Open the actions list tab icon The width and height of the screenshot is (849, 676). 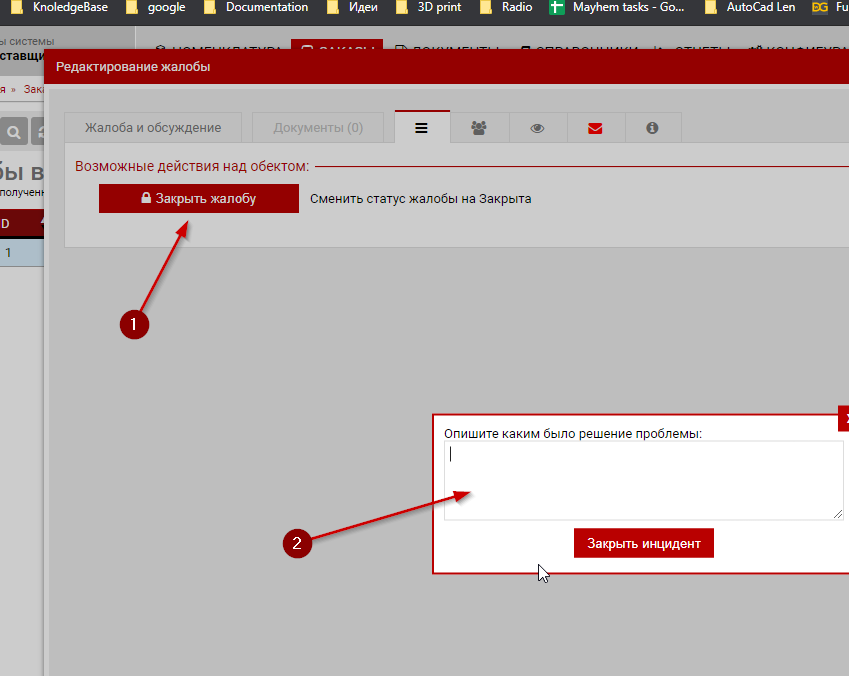[x=422, y=128]
